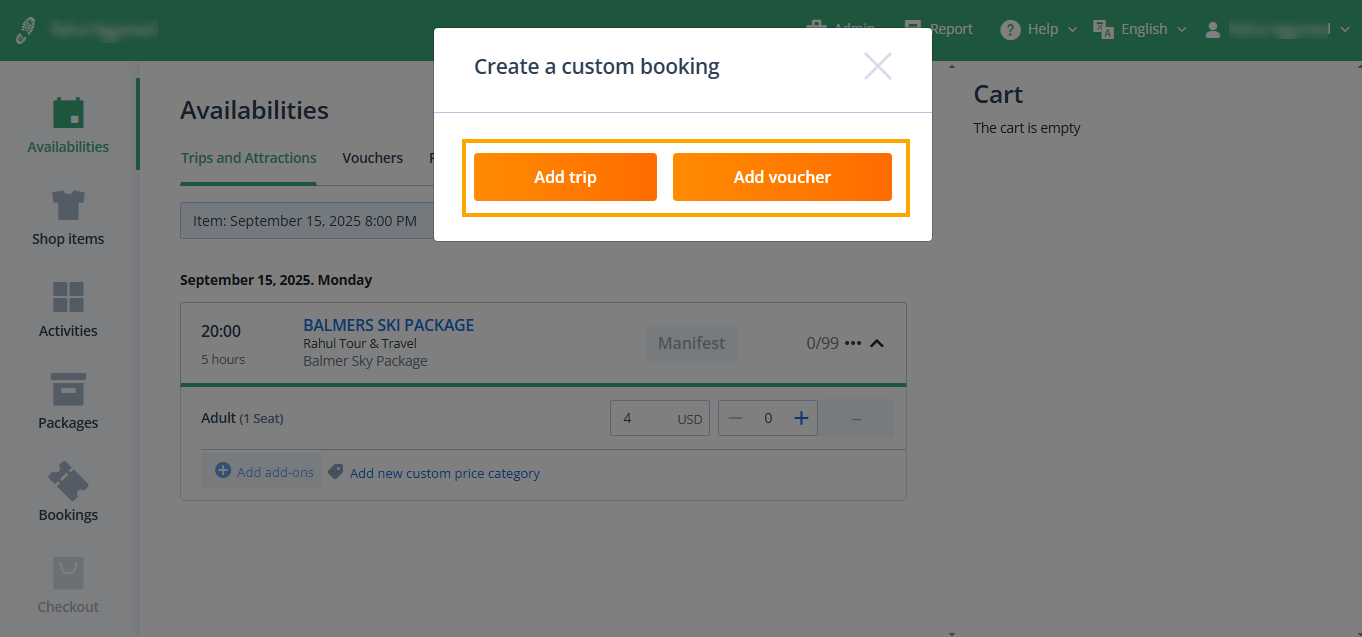Click Add new custom price category link

point(444,473)
